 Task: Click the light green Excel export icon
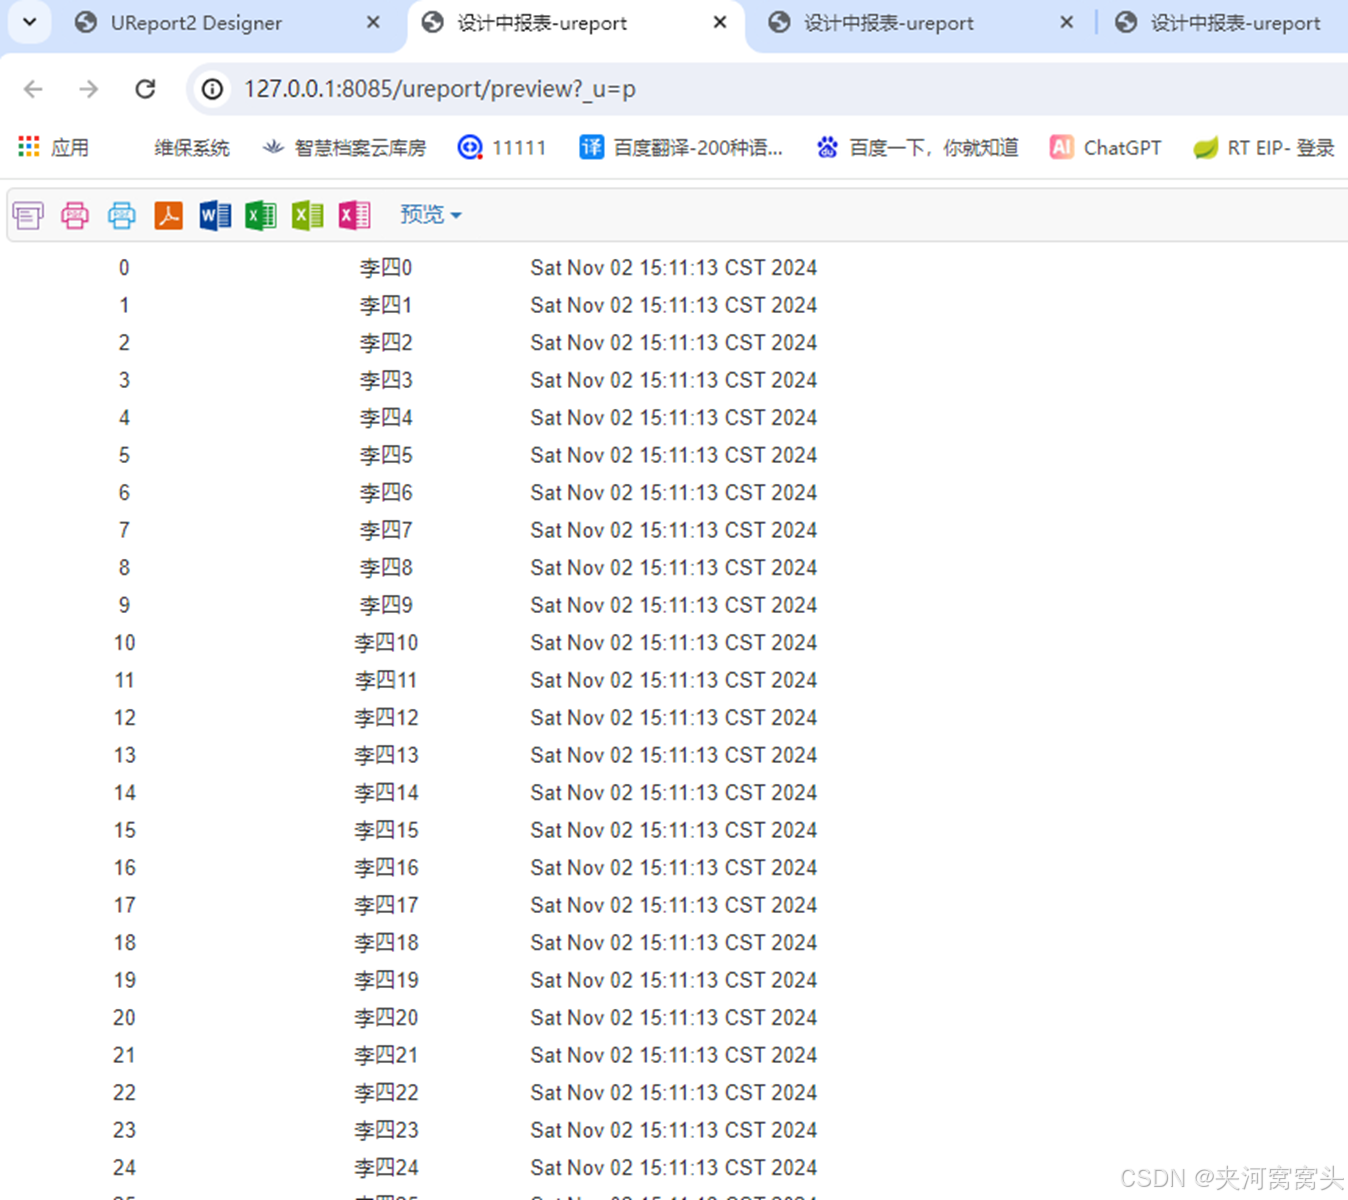click(x=308, y=215)
